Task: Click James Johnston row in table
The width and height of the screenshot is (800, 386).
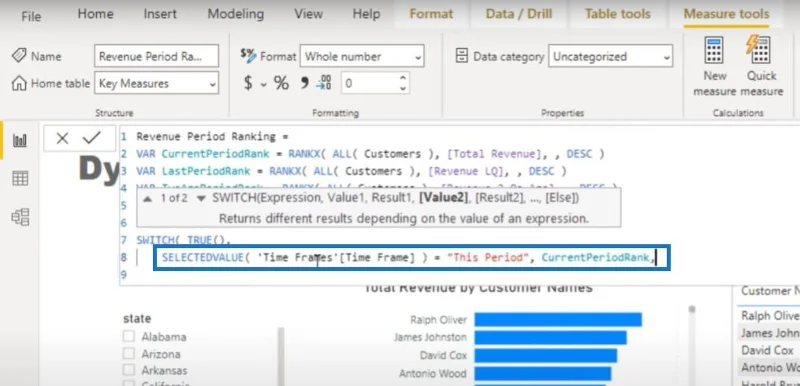Action: [770, 333]
